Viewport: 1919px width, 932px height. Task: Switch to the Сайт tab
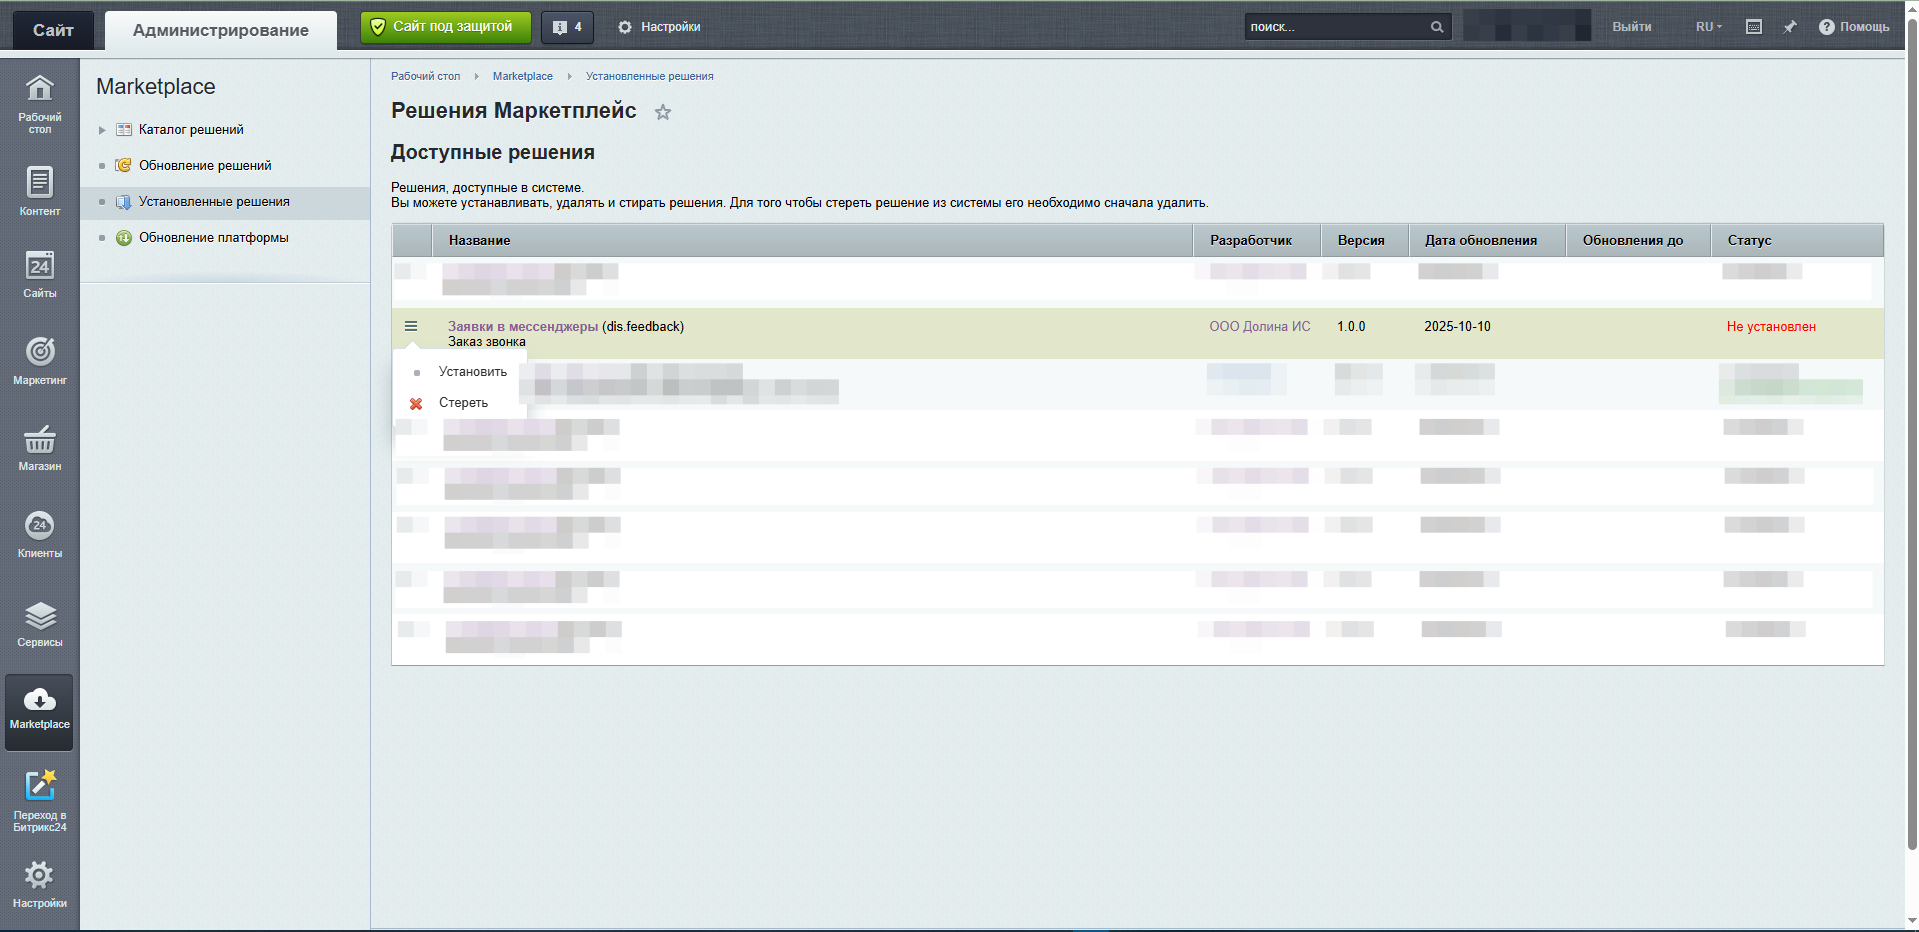click(x=53, y=30)
